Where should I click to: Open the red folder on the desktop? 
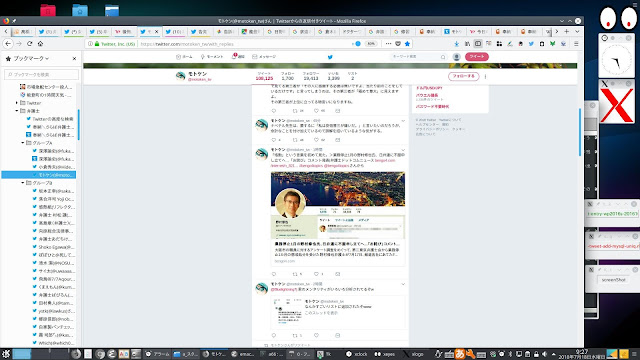tap(48, 10)
